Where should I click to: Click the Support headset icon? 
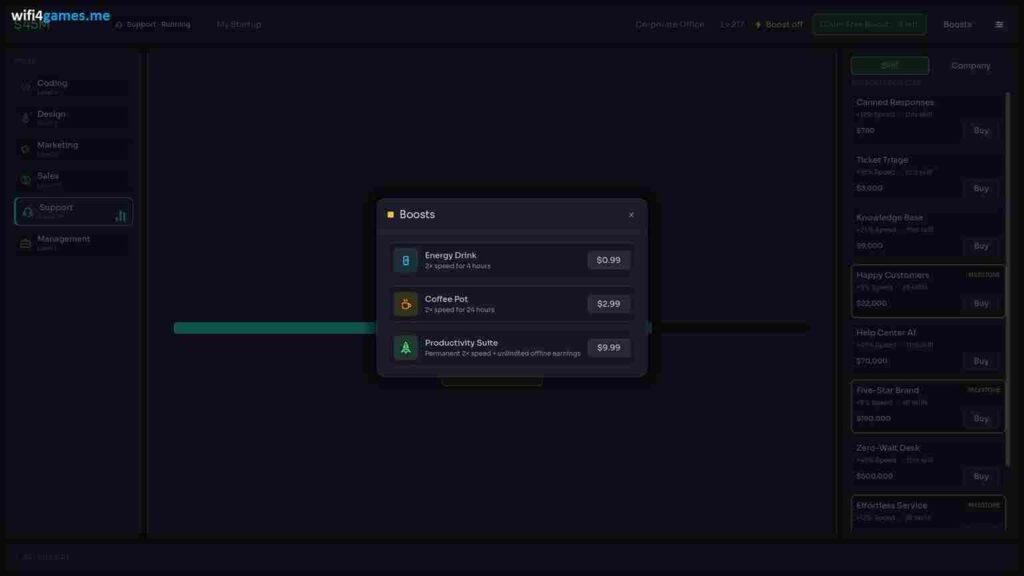(x=27, y=212)
